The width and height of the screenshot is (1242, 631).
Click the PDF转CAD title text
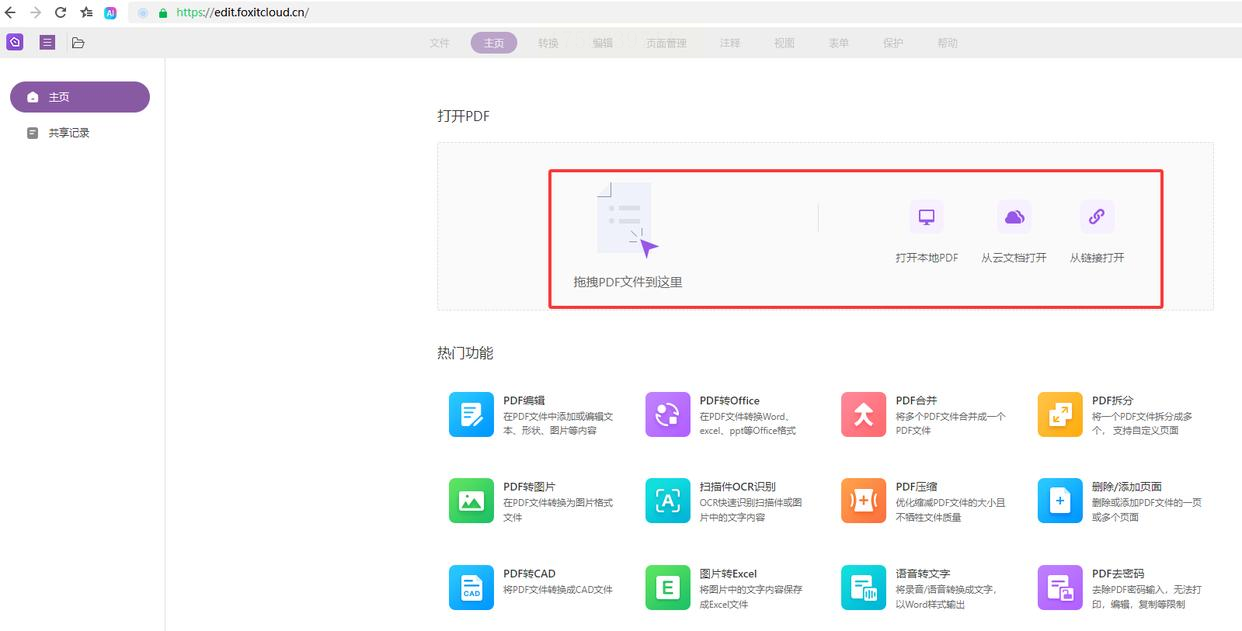click(529, 574)
